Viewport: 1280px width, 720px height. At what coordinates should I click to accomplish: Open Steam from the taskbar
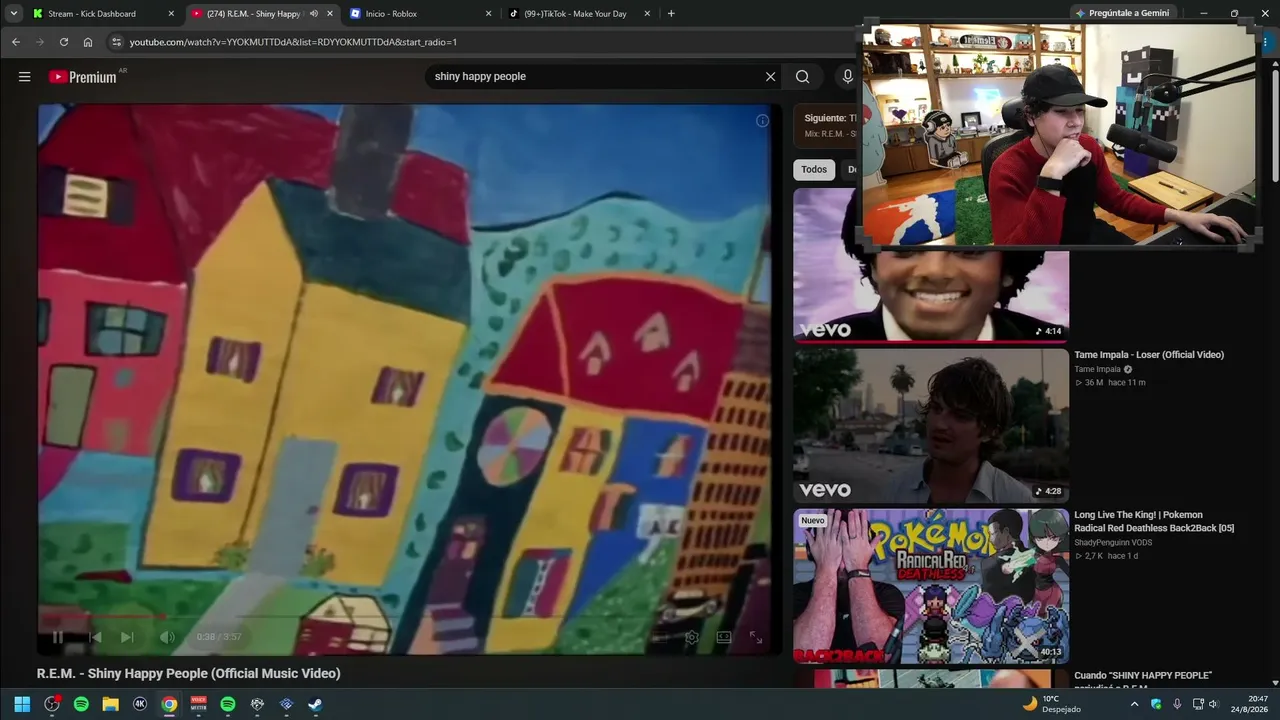tap(315, 704)
